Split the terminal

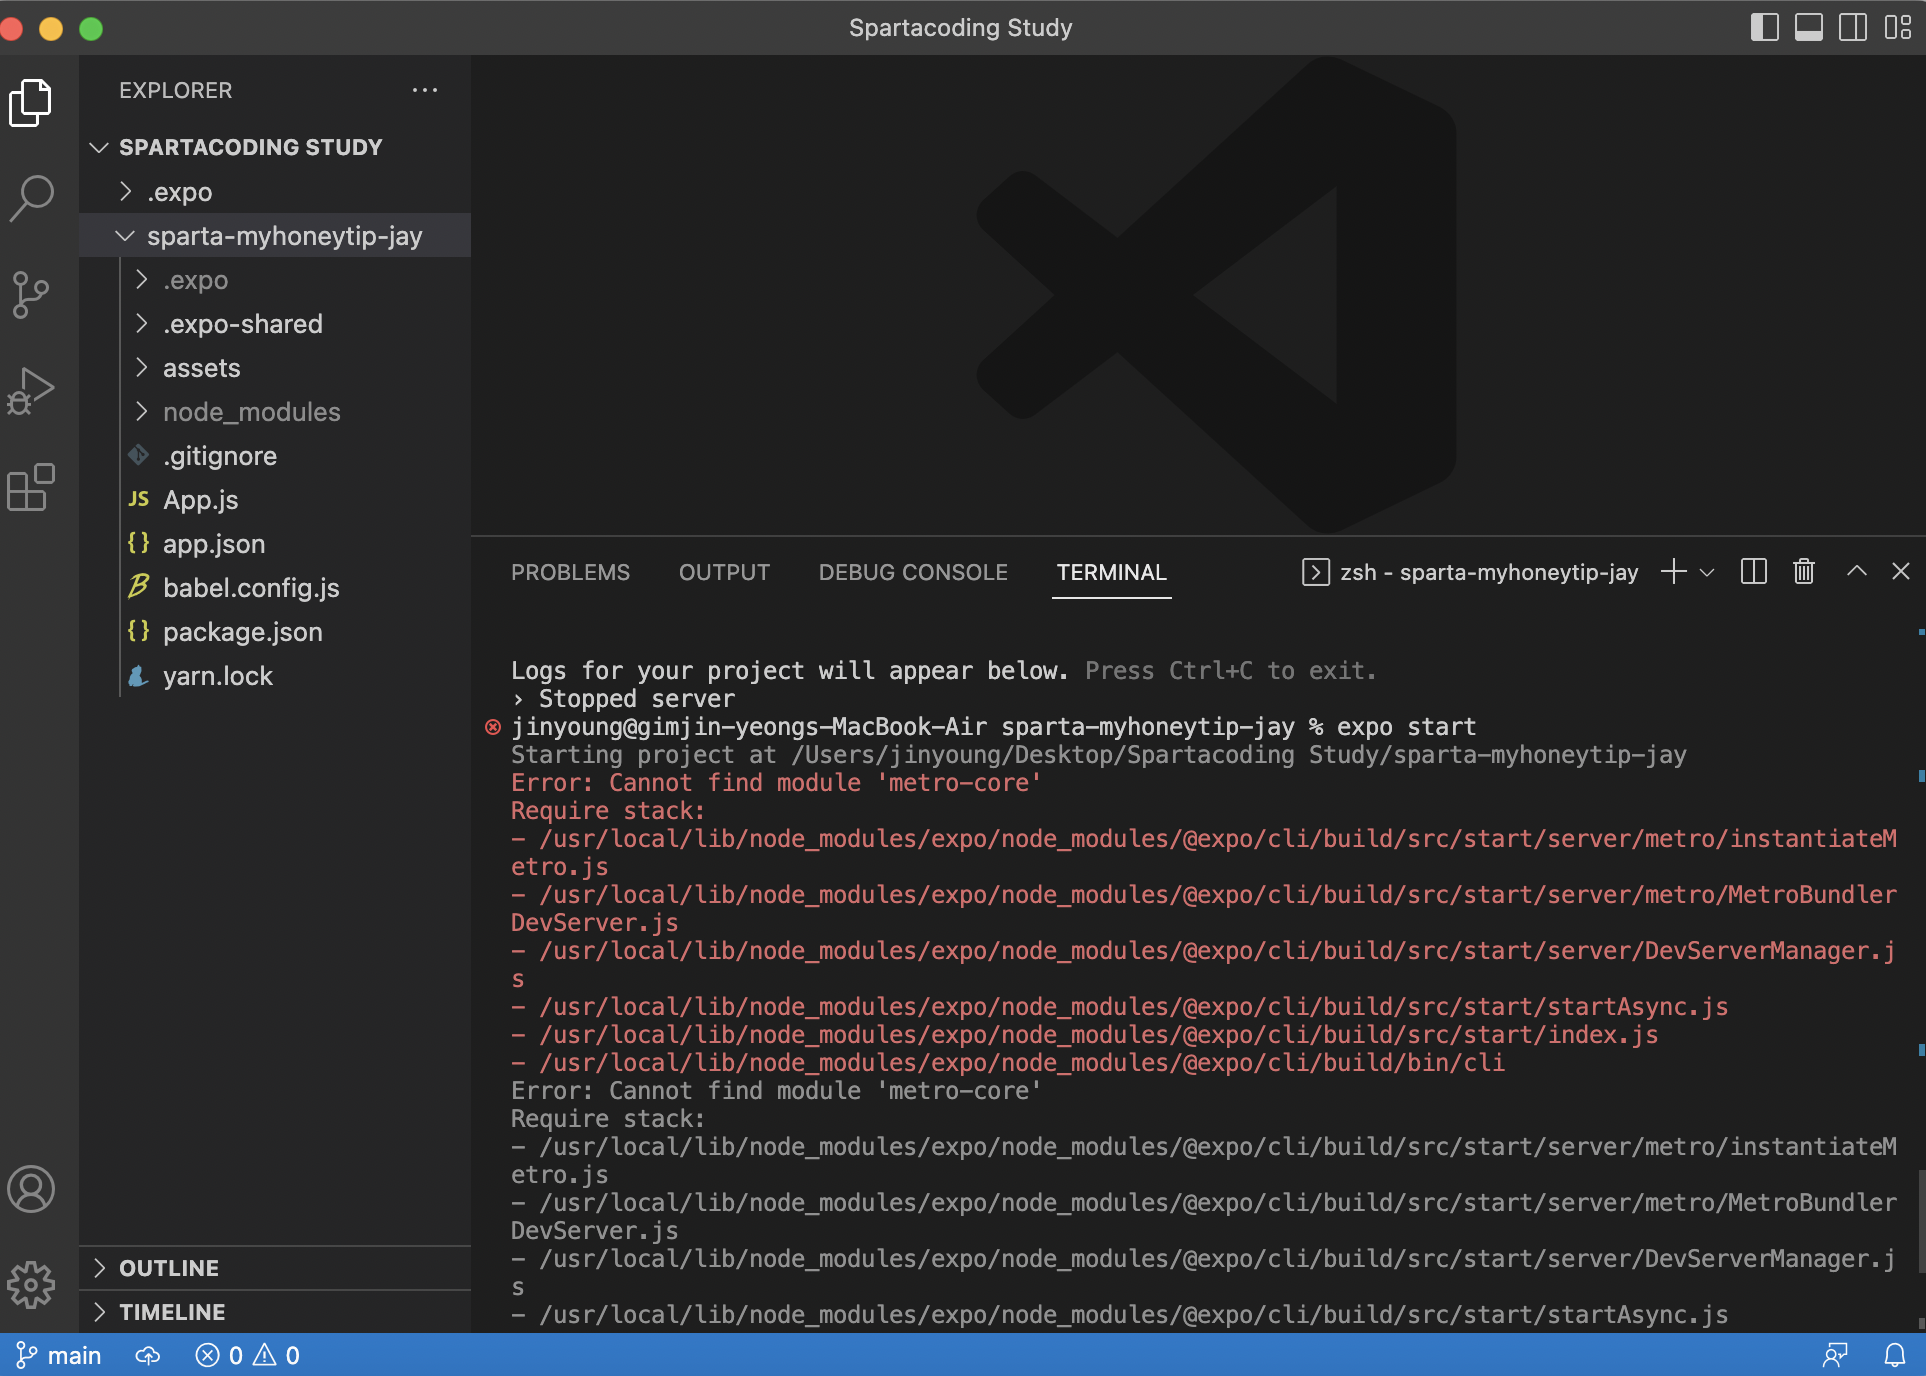coord(1754,572)
